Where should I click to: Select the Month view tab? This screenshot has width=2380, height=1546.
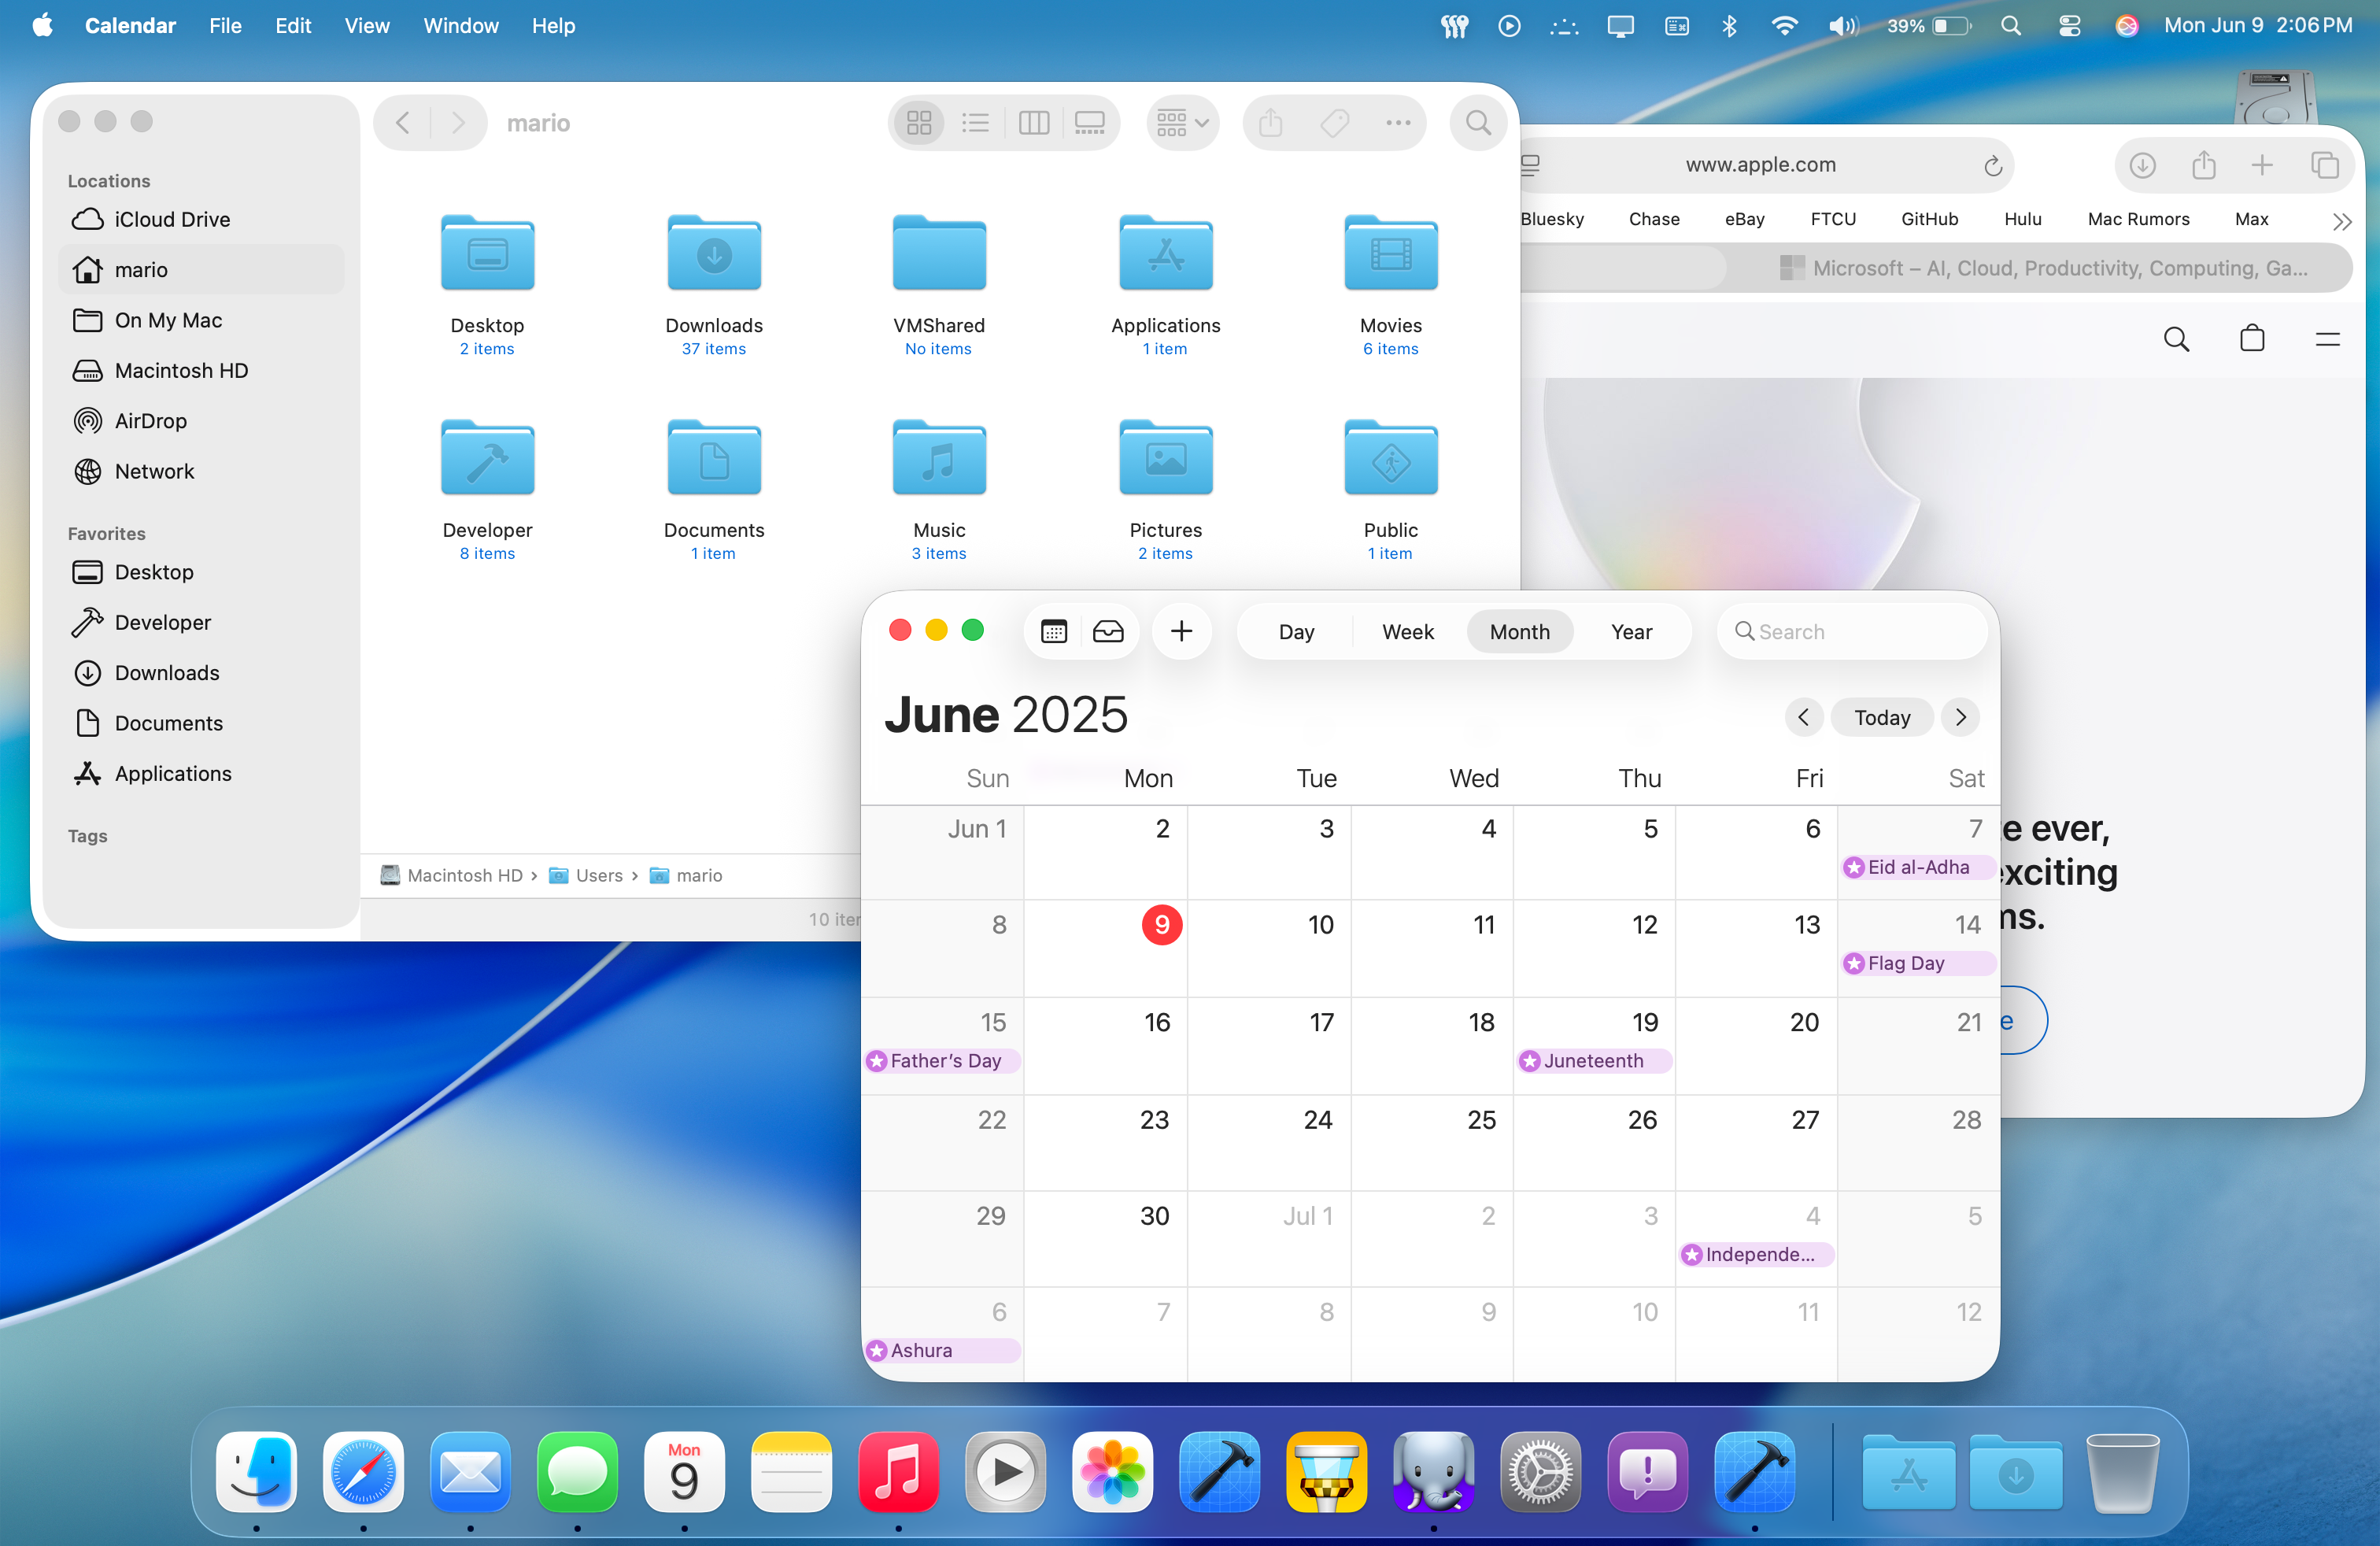[1519, 631]
